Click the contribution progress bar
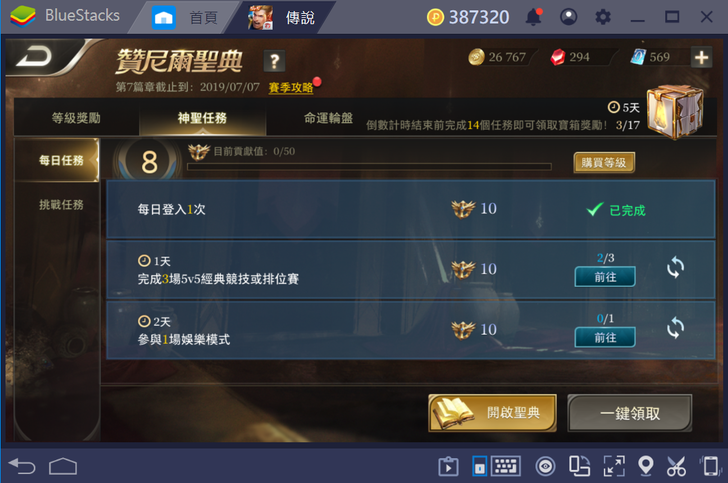The image size is (728, 483). tap(369, 166)
